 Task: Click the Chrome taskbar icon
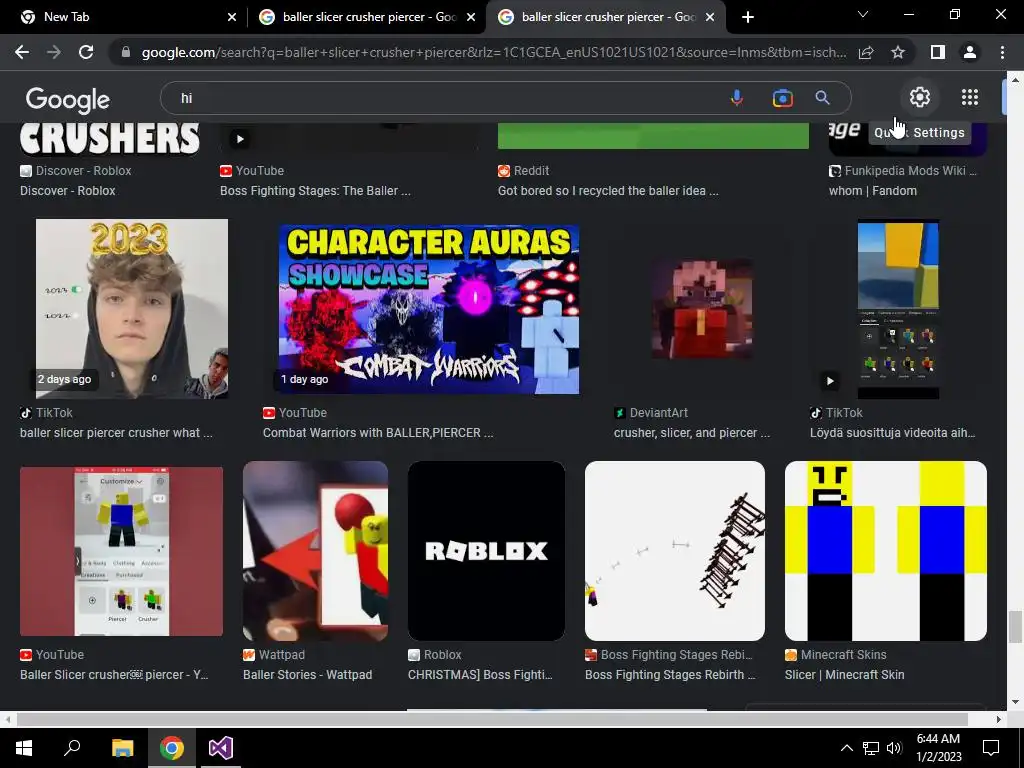pos(172,748)
